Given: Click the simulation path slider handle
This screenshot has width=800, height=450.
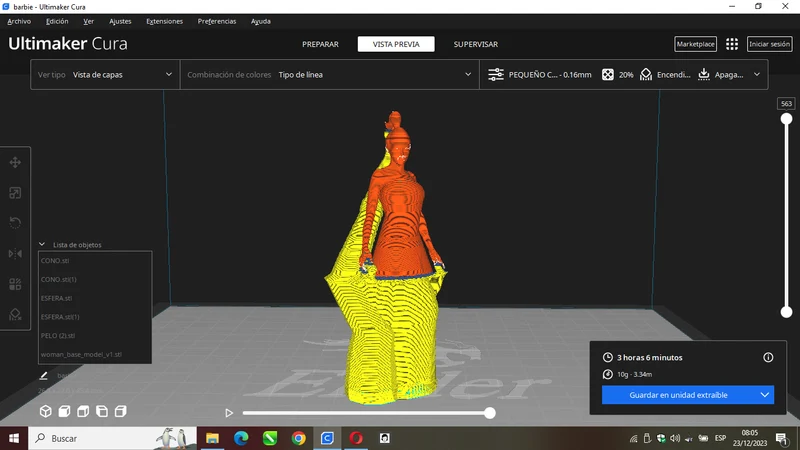Looking at the screenshot, I should pos(490,413).
